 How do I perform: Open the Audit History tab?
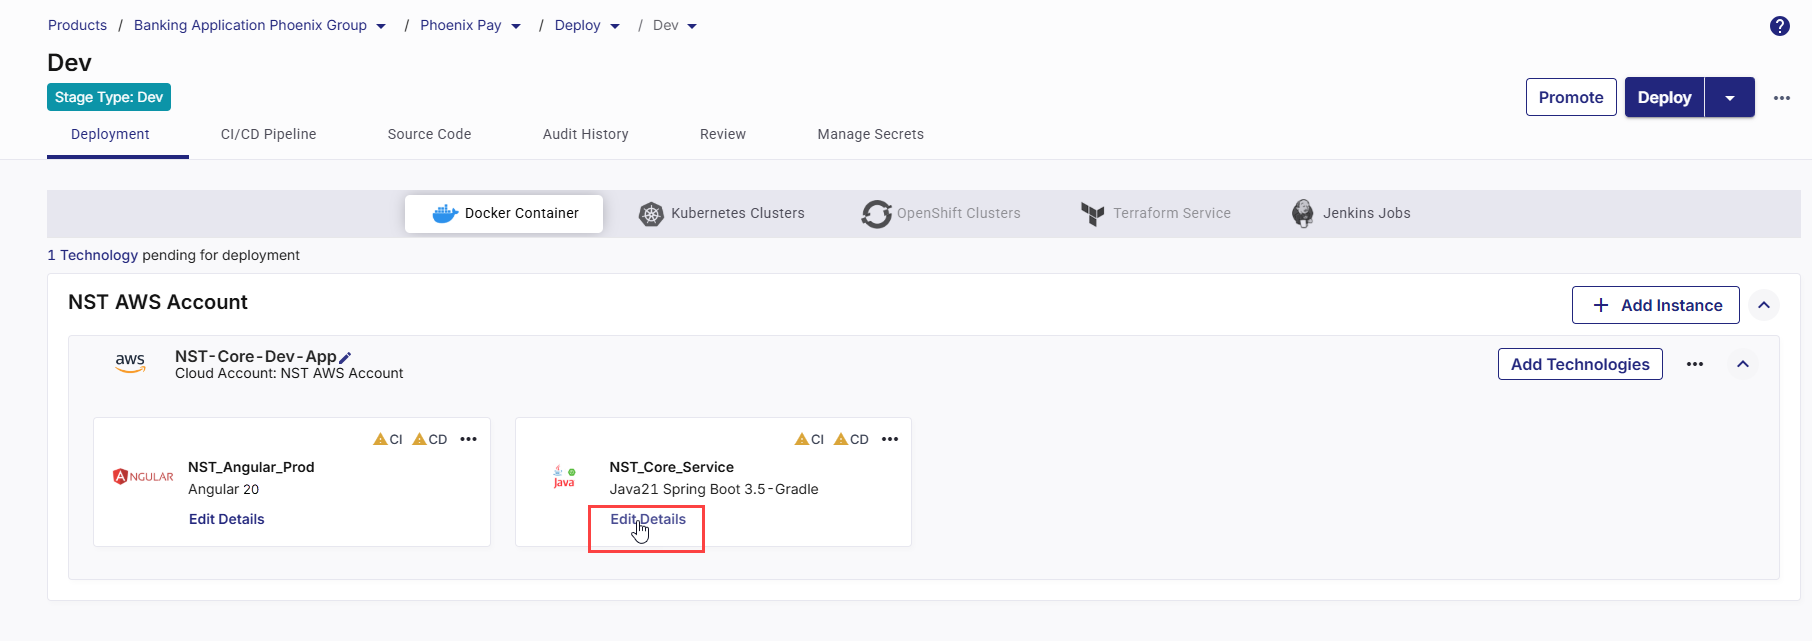[x=585, y=134]
